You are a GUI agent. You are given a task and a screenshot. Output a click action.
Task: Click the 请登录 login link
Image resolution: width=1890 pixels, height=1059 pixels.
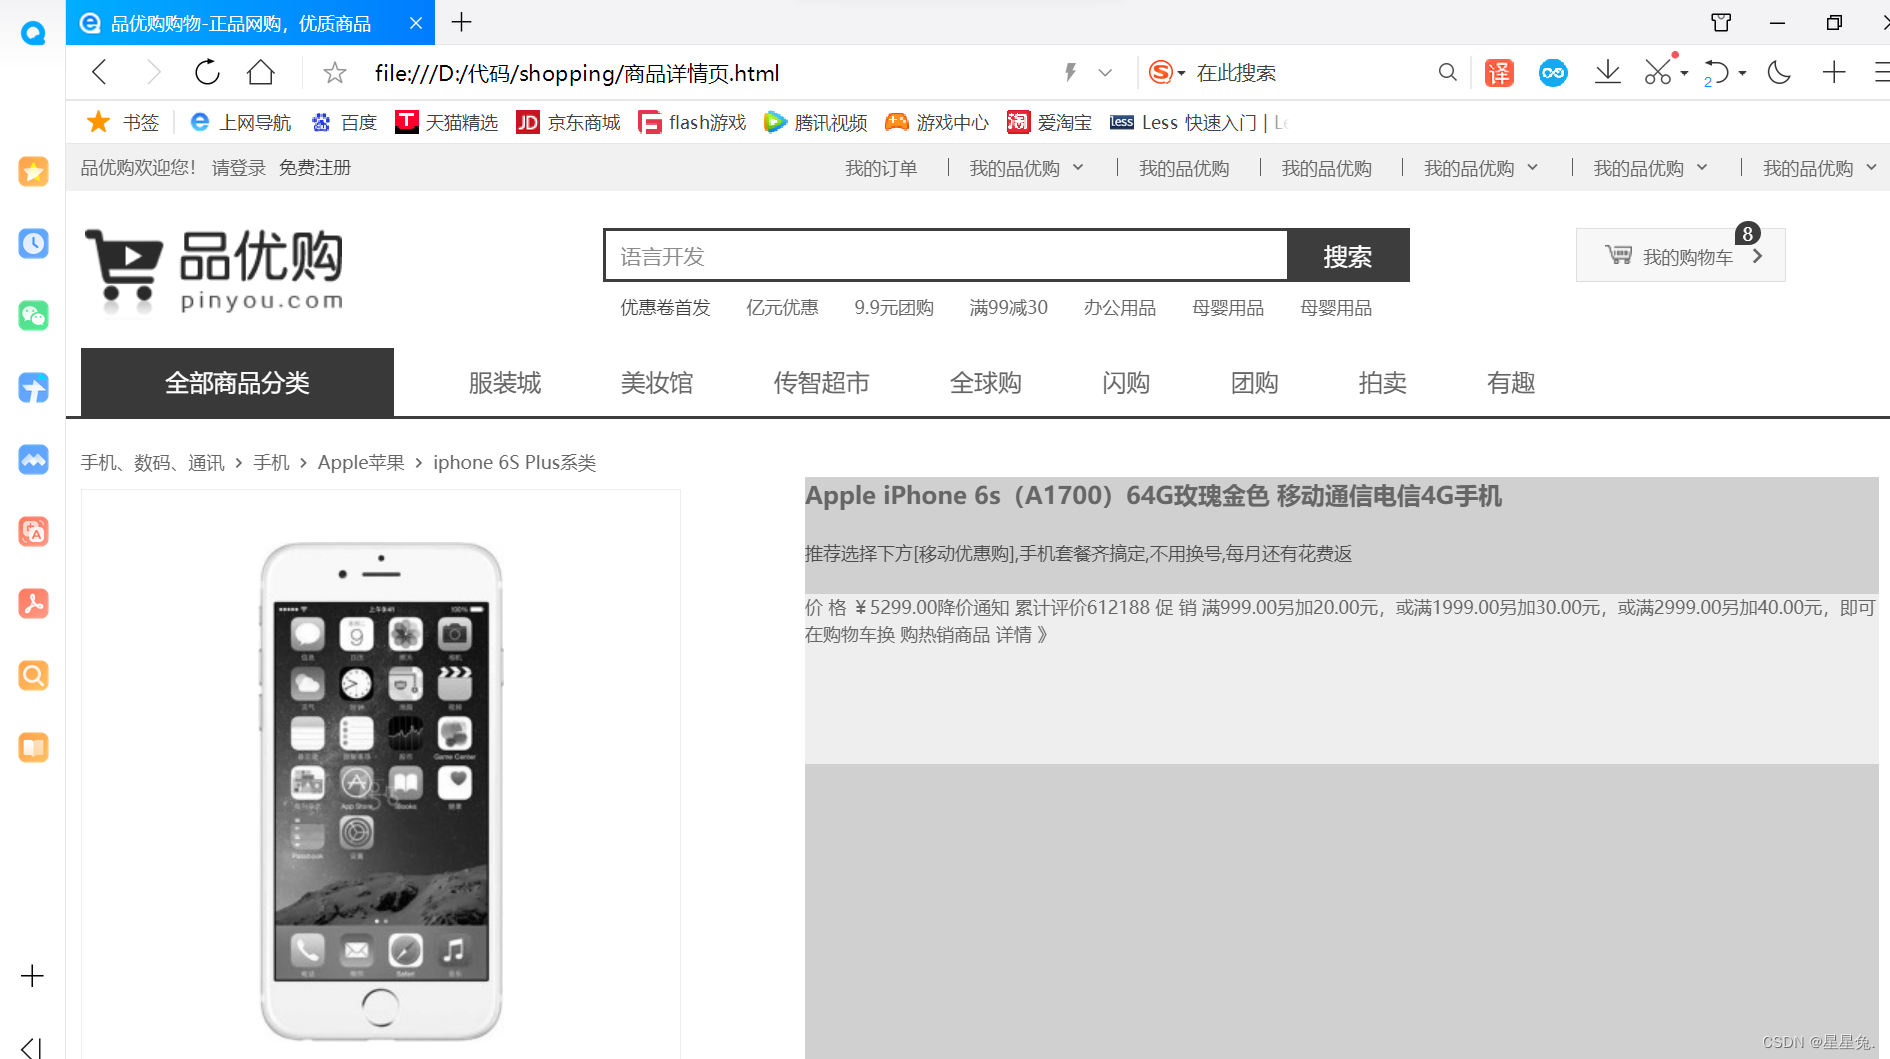point(239,168)
